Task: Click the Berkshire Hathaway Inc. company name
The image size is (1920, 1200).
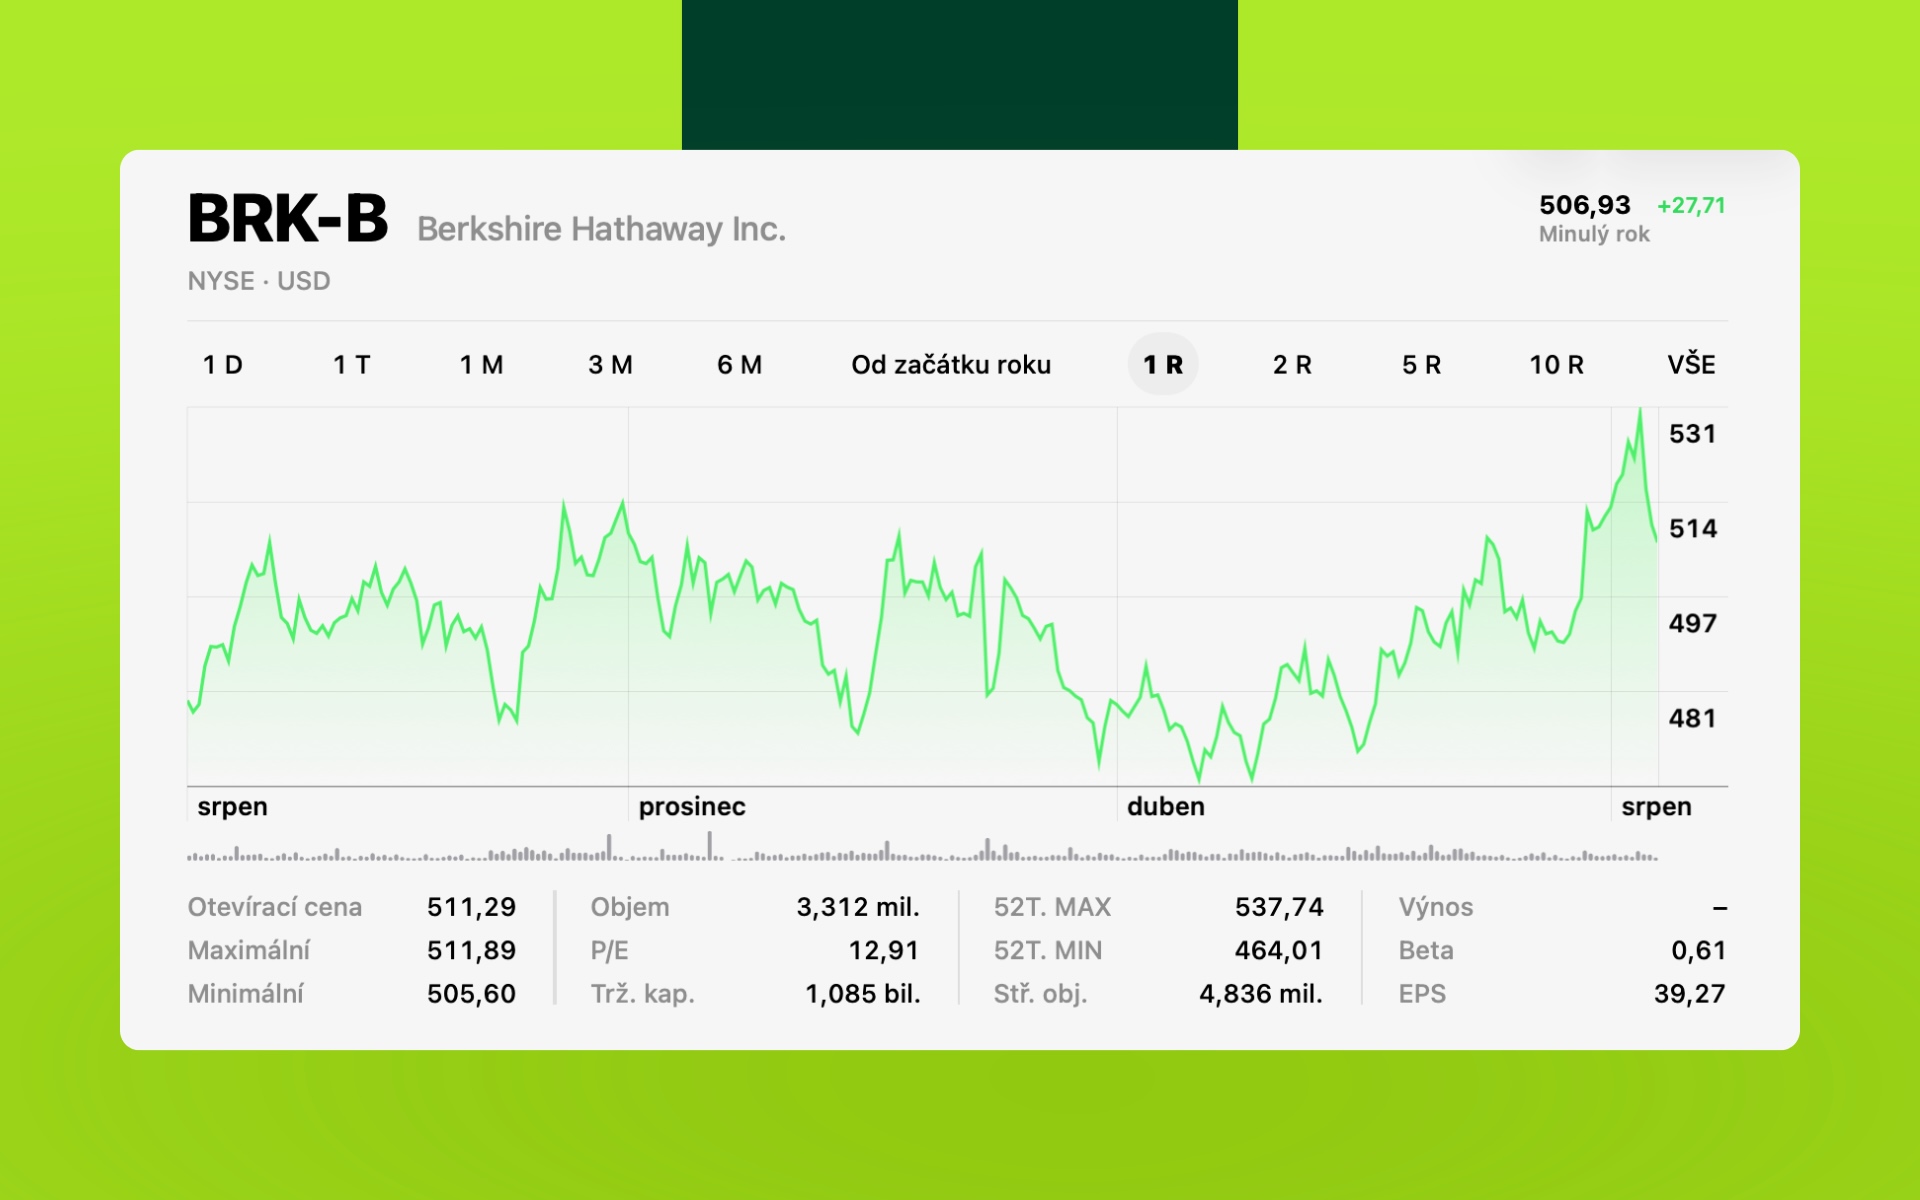Action: [x=601, y=229]
